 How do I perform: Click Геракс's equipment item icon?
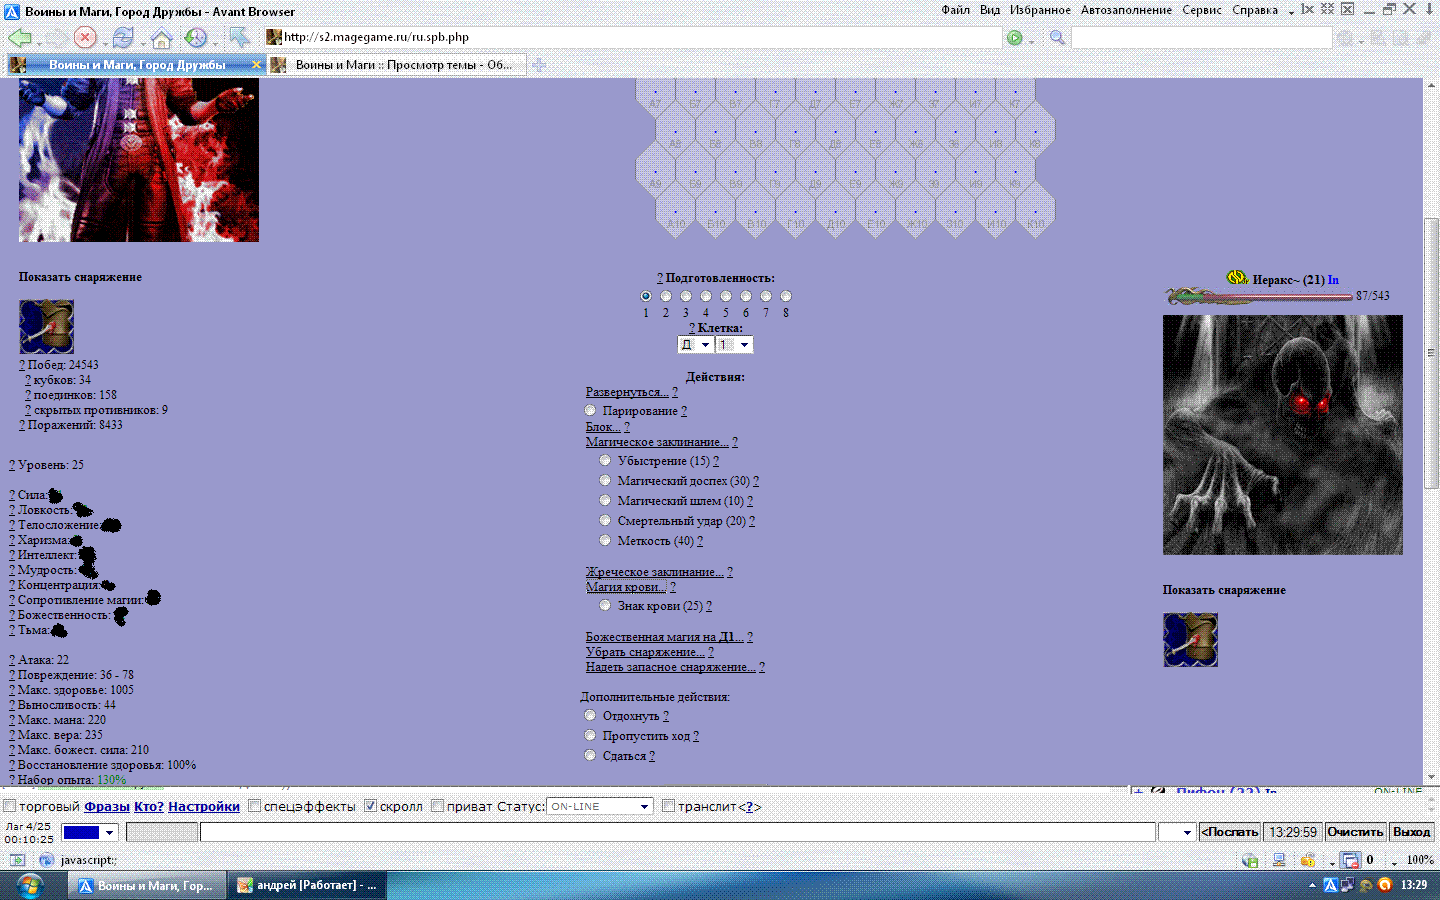coord(1190,640)
